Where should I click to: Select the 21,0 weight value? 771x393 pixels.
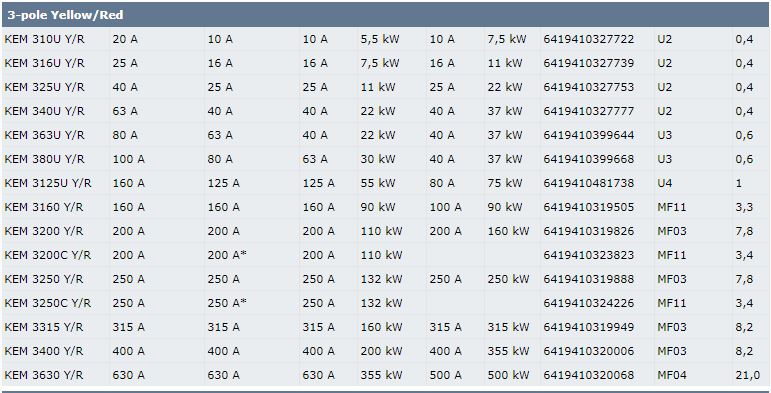pos(748,375)
